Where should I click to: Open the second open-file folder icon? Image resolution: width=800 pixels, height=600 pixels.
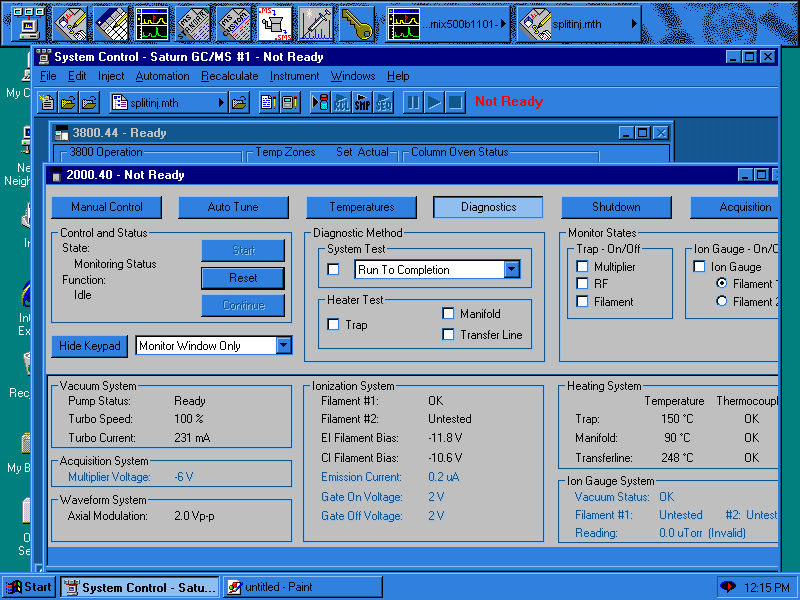tap(89, 103)
